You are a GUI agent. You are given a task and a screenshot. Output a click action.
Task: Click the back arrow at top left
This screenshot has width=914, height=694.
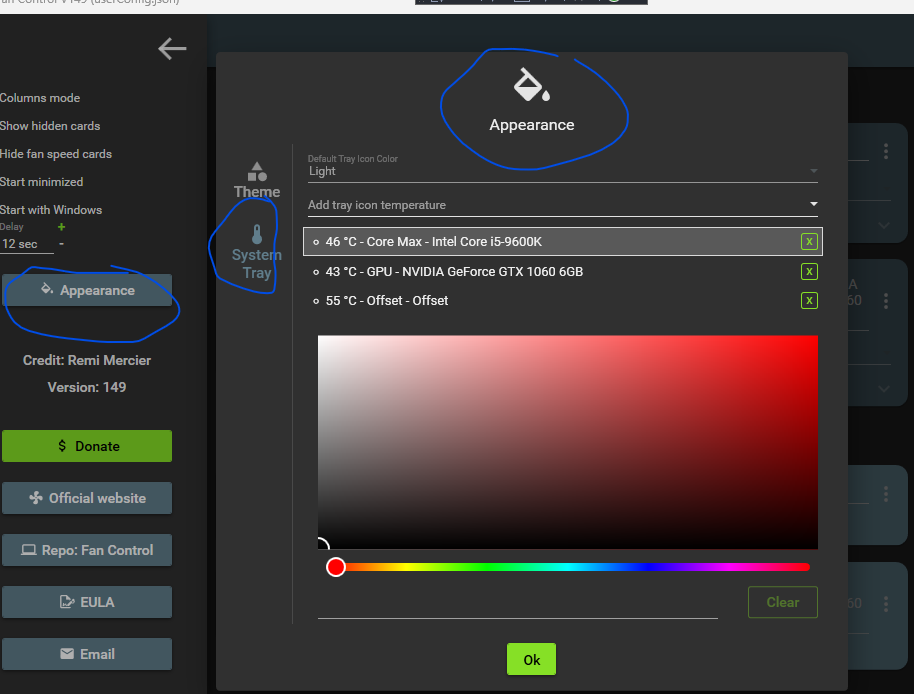(x=172, y=48)
